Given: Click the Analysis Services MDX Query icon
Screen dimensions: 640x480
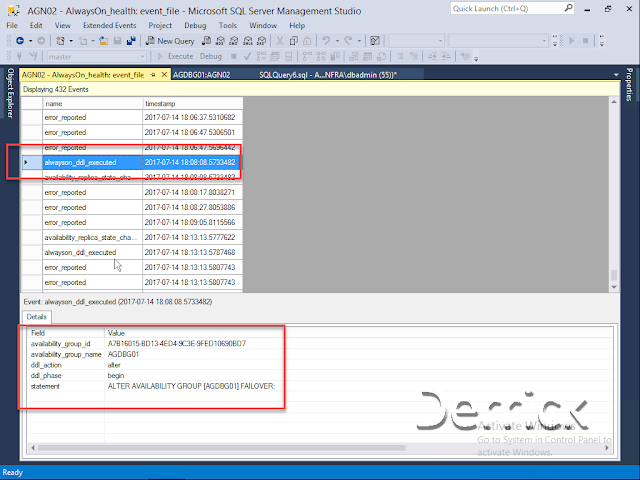Looking at the screenshot, I should 220,40.
